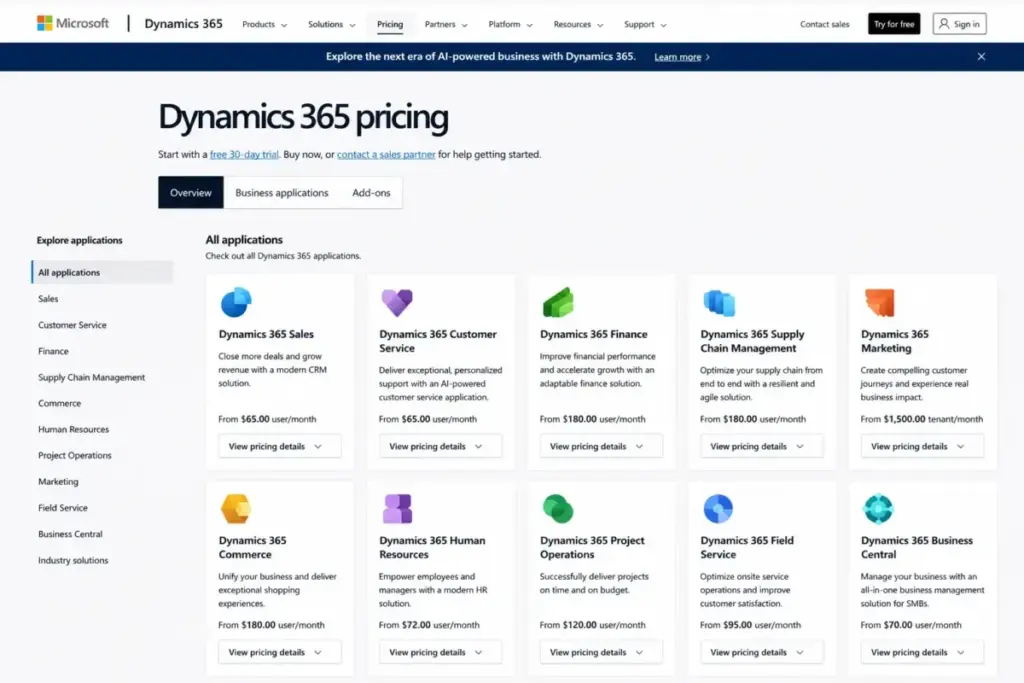Select Sales in Explore applications list
The height and width of the screenshot is (683, 1024).
point(48,298)
